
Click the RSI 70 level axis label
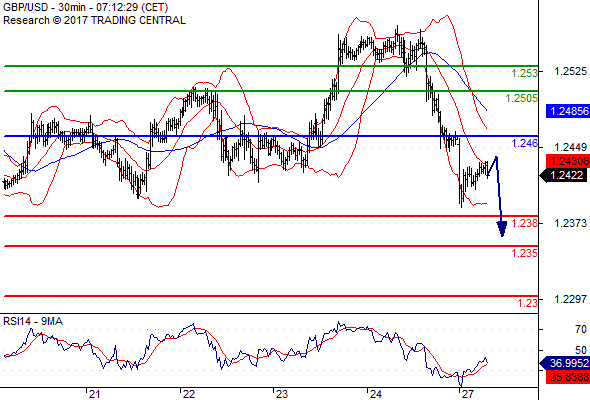[x=581, y=329]
